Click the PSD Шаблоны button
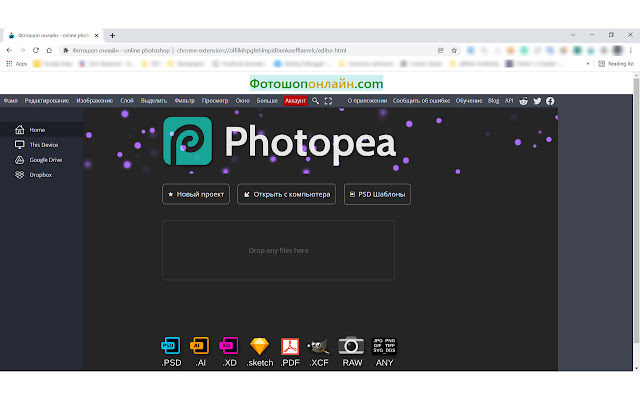Image resolution: width=640 pixels, height=400 pixels. pyautogui.click(x=377, y=194)
